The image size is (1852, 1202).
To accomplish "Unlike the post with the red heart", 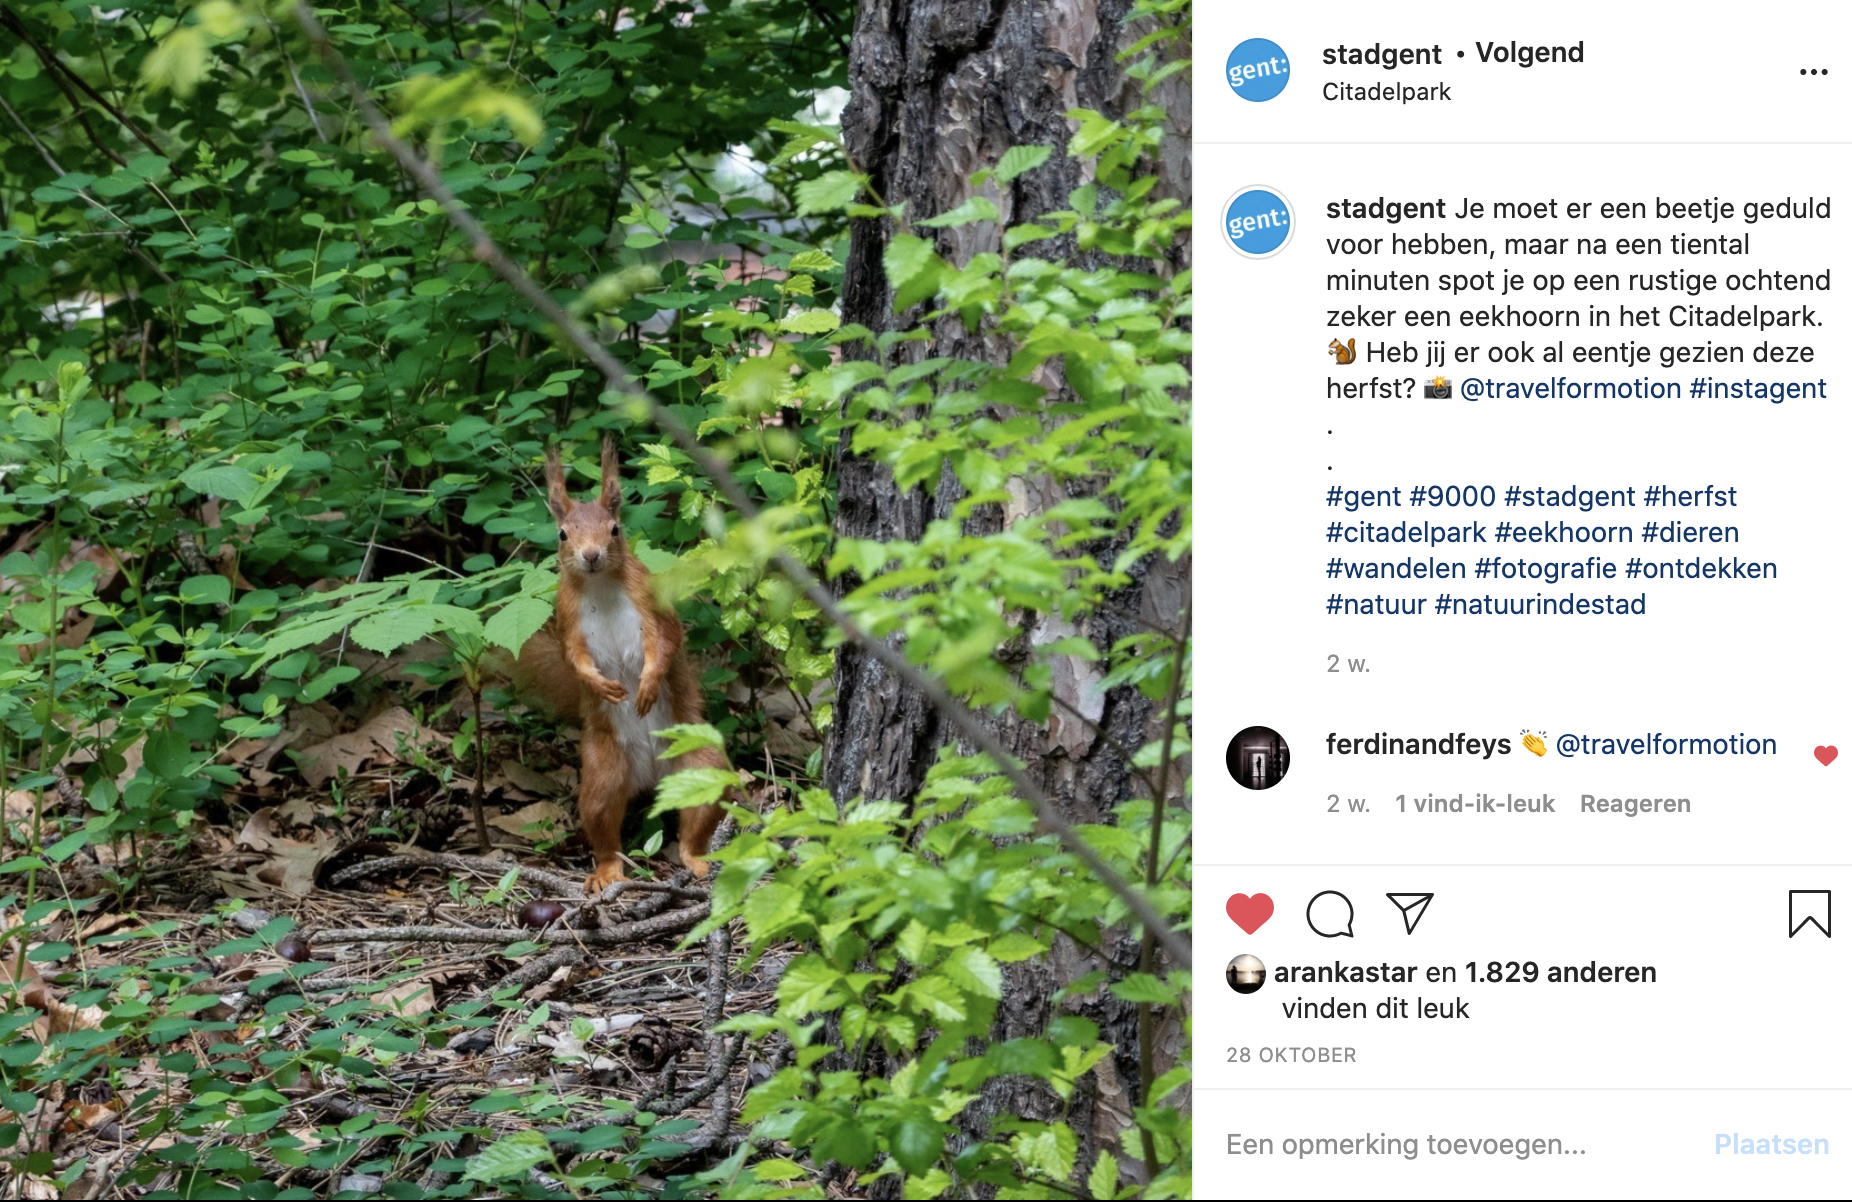I will pyautogui.click(x=1249, y=913).
